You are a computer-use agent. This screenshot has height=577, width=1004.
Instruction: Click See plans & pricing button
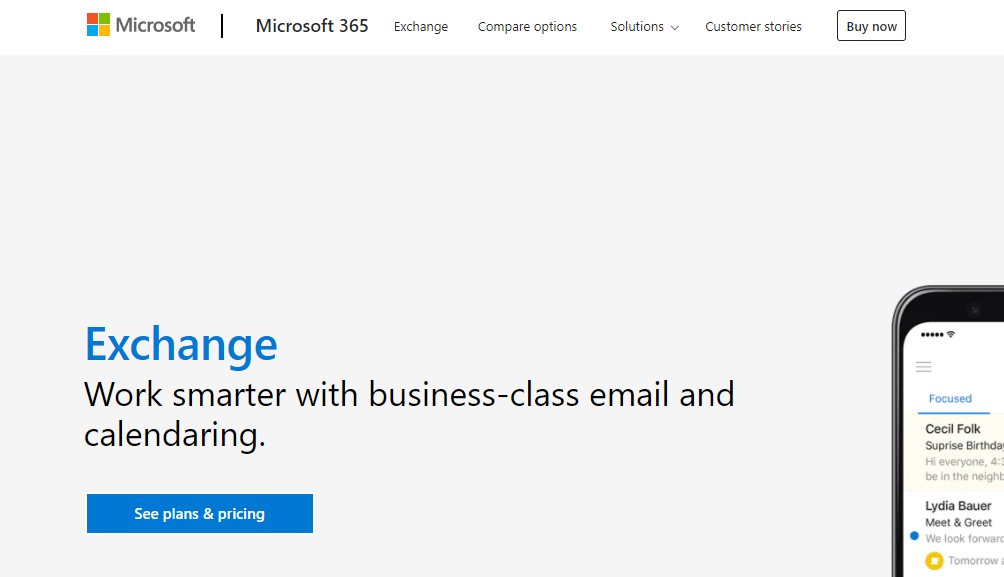click(200, 514)
